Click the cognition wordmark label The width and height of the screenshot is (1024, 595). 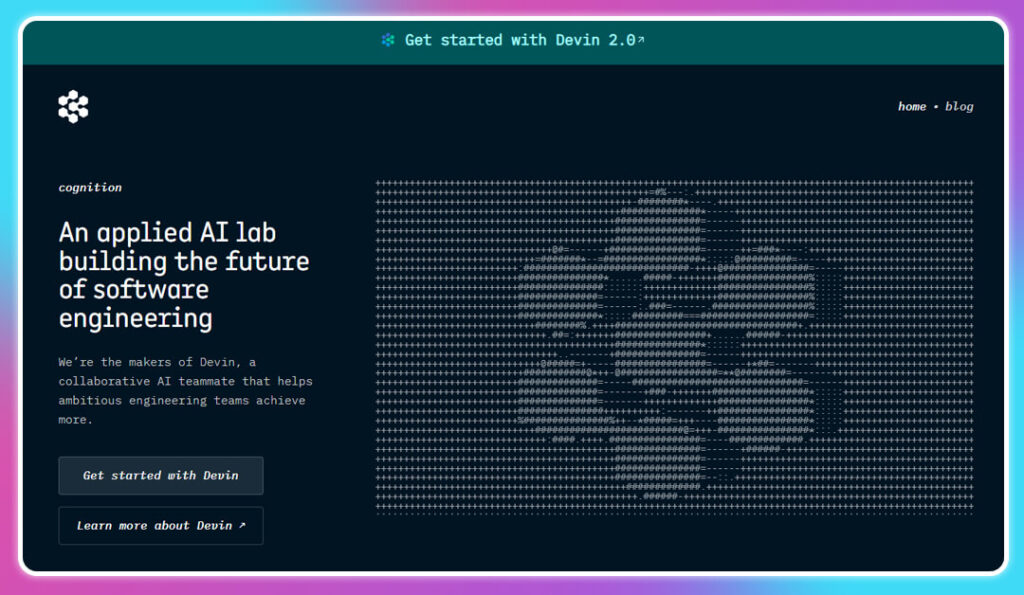[x=89, y=187]
